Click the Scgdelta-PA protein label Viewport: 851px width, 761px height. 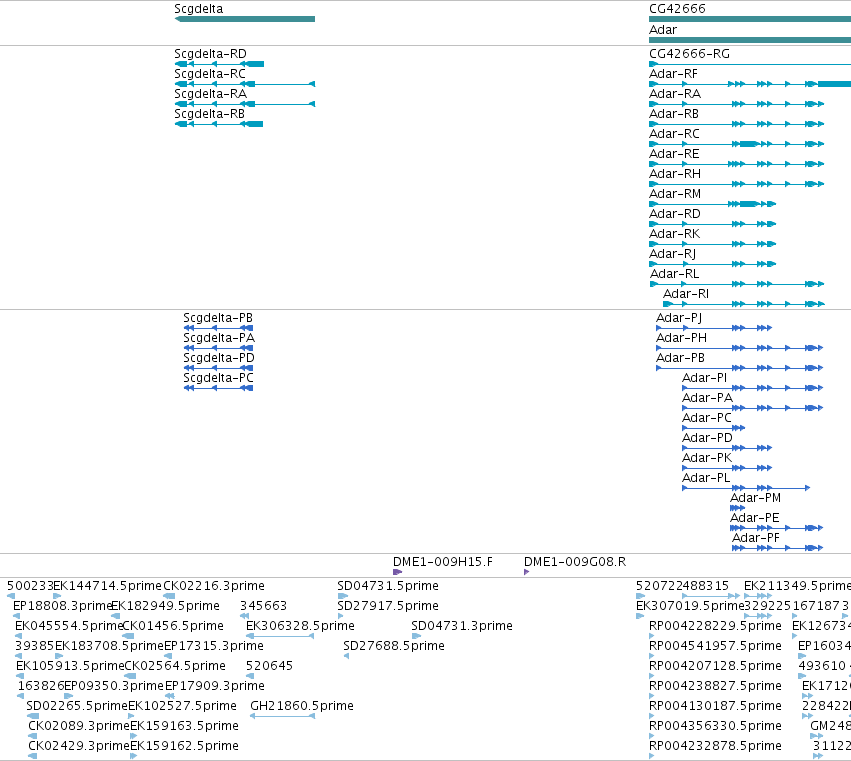tap(219, 338)
